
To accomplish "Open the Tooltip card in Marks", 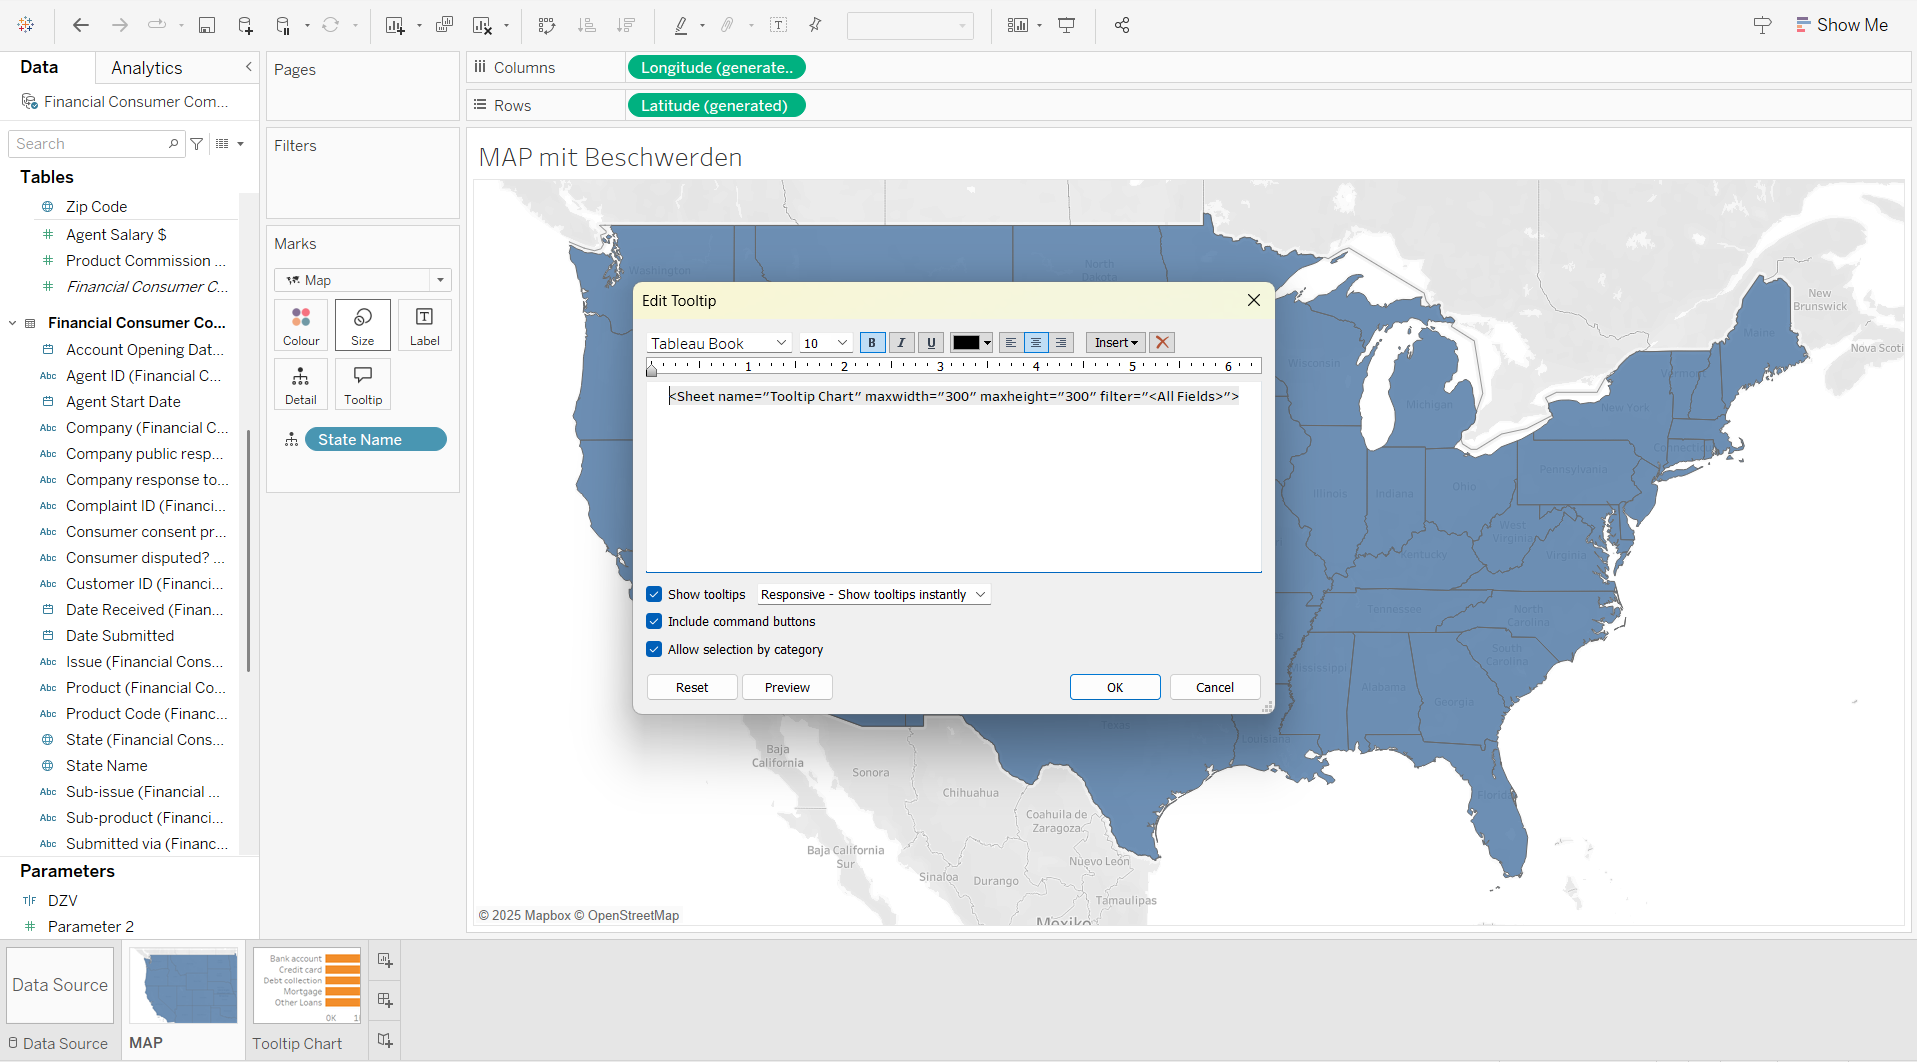I will (x=363, y=384).
